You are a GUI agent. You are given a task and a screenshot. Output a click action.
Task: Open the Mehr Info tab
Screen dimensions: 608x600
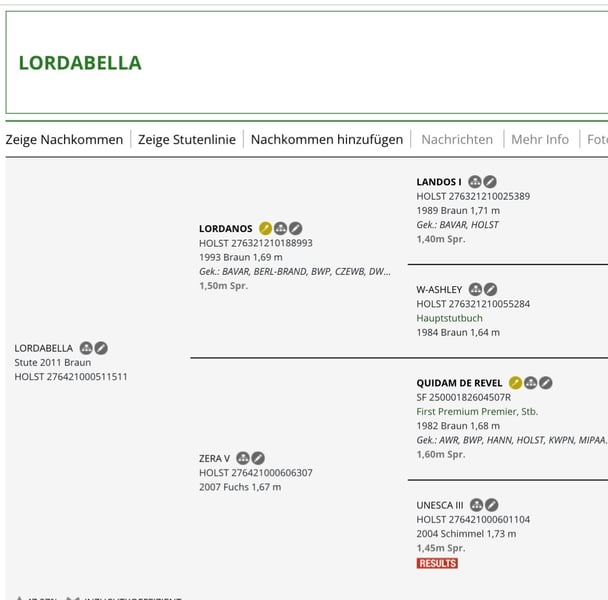coord(540,139)
